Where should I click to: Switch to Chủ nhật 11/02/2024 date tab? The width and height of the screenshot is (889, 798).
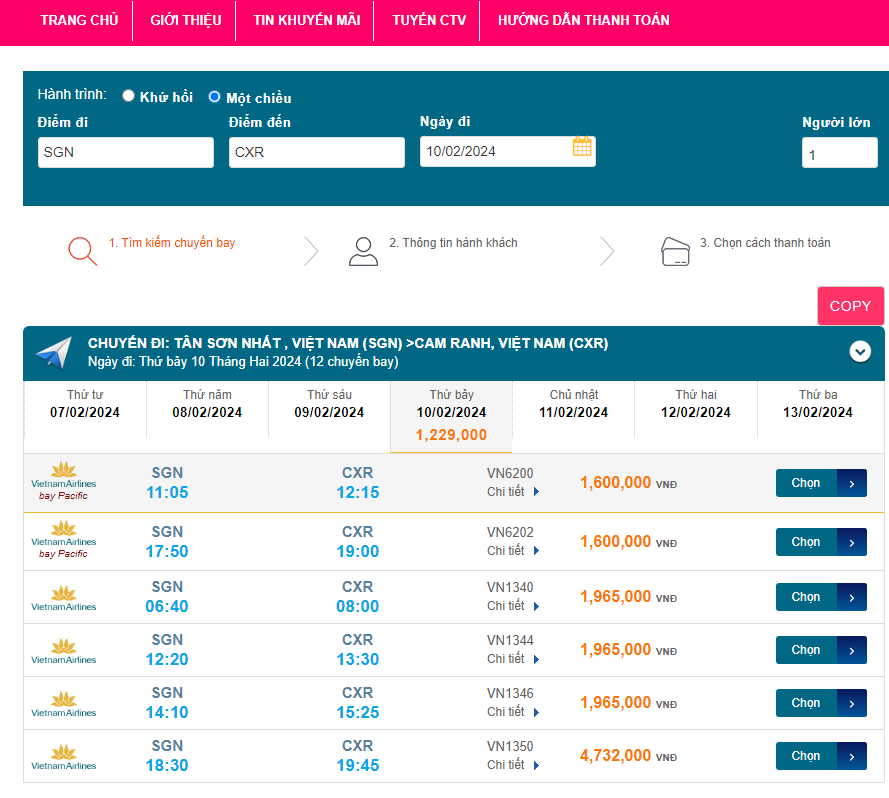pos(573,404)
